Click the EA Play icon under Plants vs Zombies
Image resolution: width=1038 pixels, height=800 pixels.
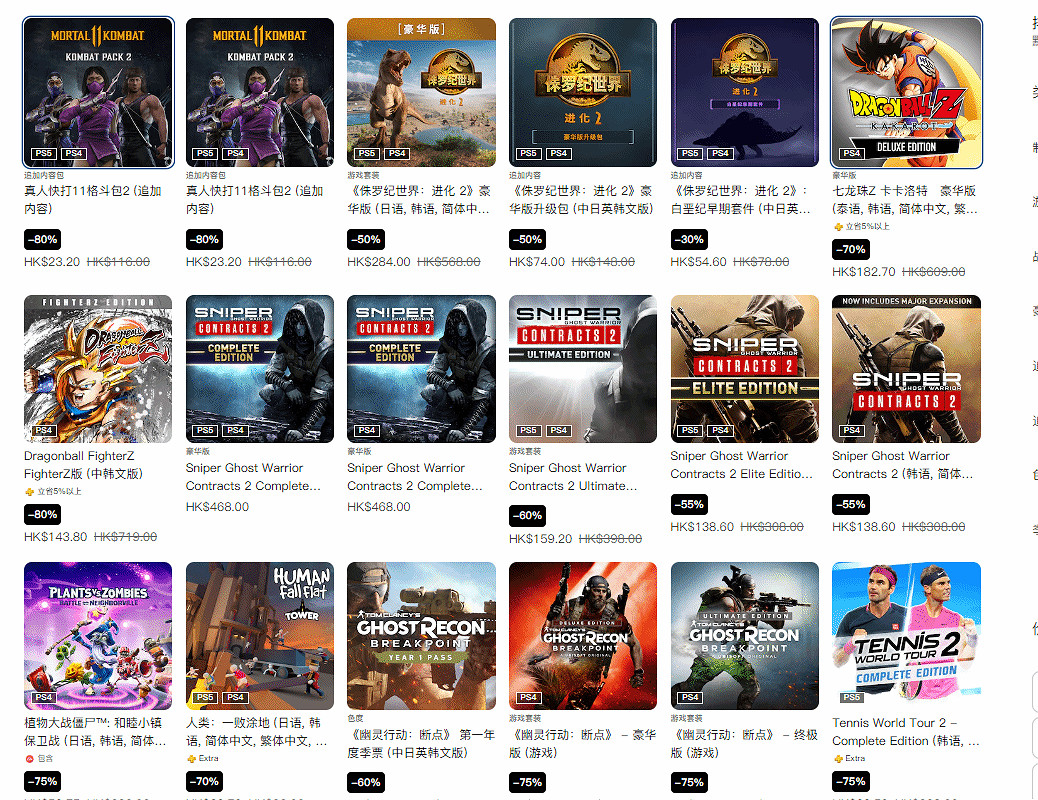(x=29, y=758)
